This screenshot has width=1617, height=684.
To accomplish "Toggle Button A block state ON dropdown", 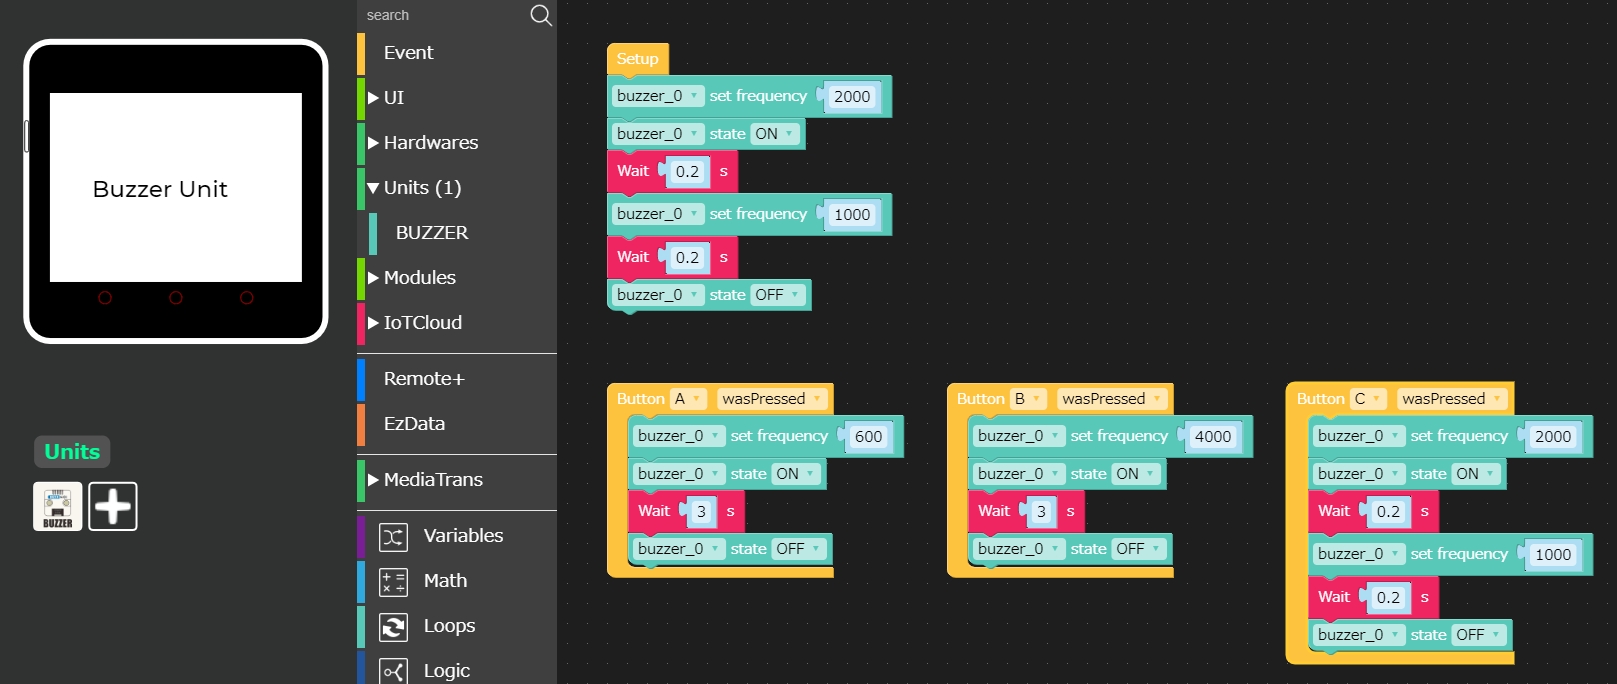I will [x=796, y=474].
